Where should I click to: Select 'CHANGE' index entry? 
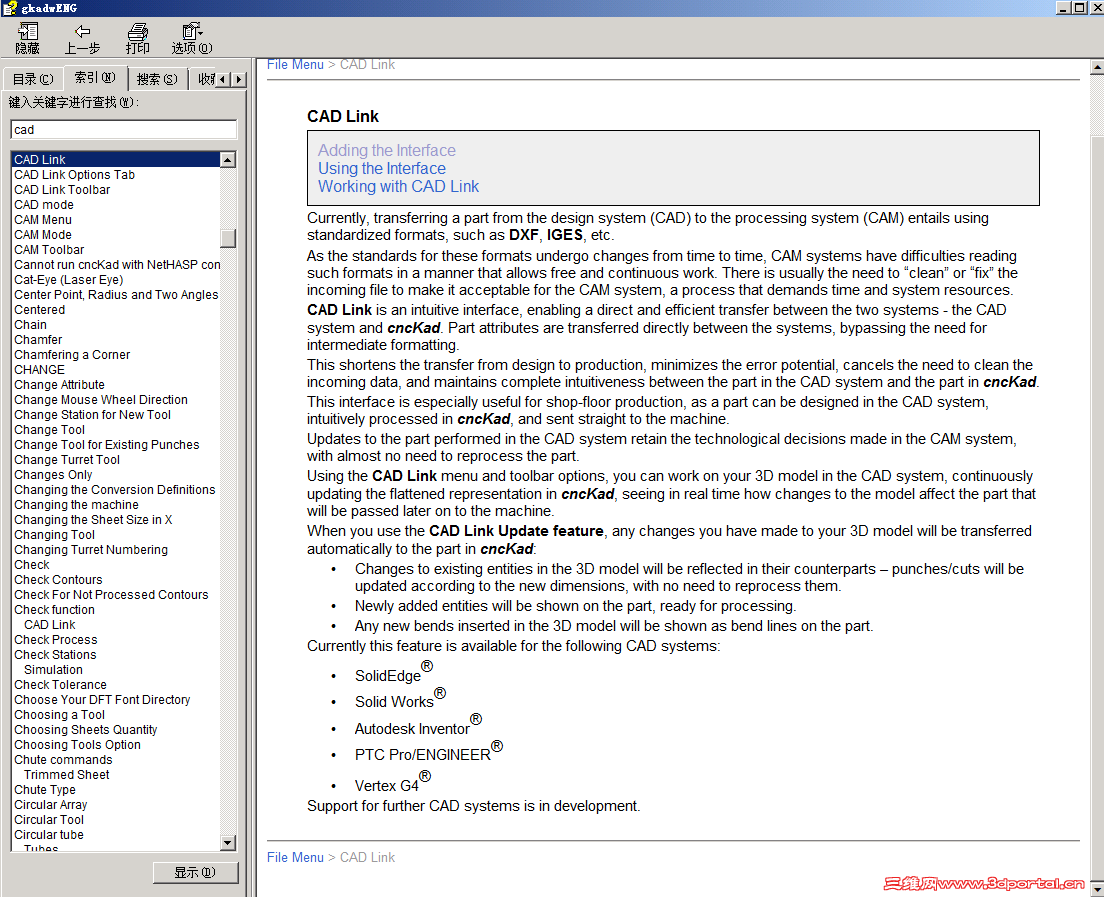pos(39,370)
